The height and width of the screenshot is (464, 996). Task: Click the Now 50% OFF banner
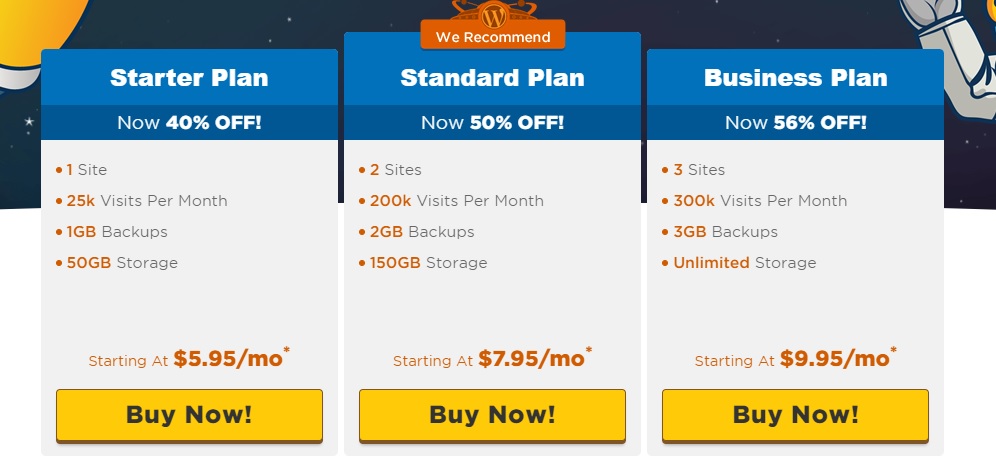tap(492, 122)
